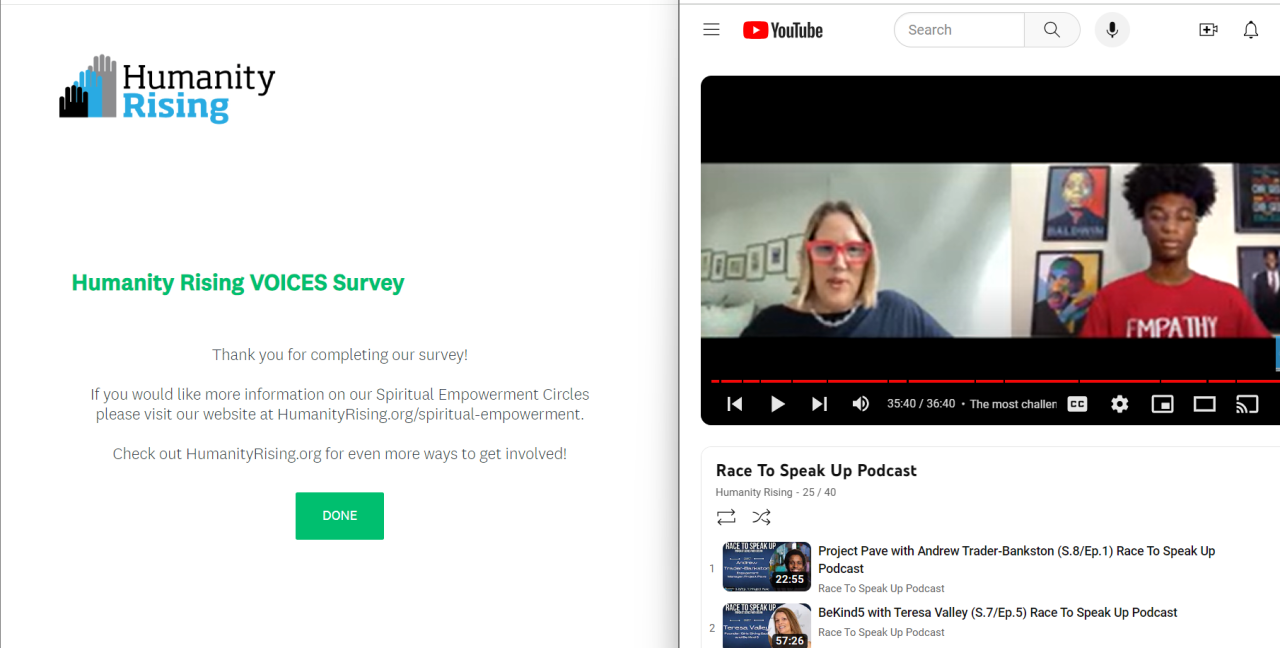Viewport: 1280px width, 648px height.
Task: Skip to next video in player
Action: [x=819, y=404]
